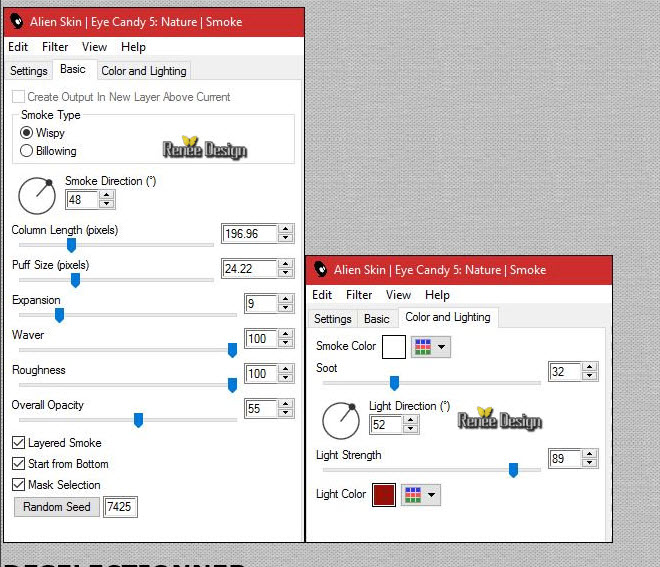Screen dimensions: 660x567
Task: Increase Smoke Direction with up spinner
Action: (107, 195)
